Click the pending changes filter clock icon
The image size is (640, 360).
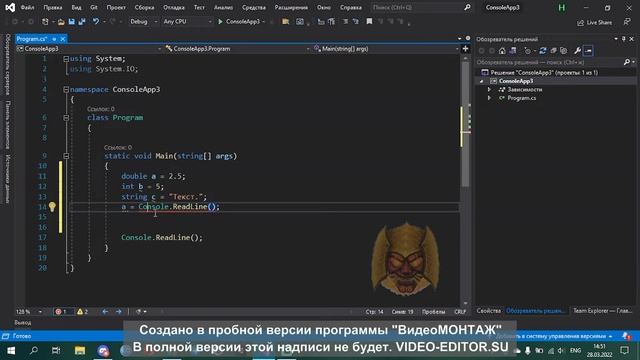pos(528,51)
